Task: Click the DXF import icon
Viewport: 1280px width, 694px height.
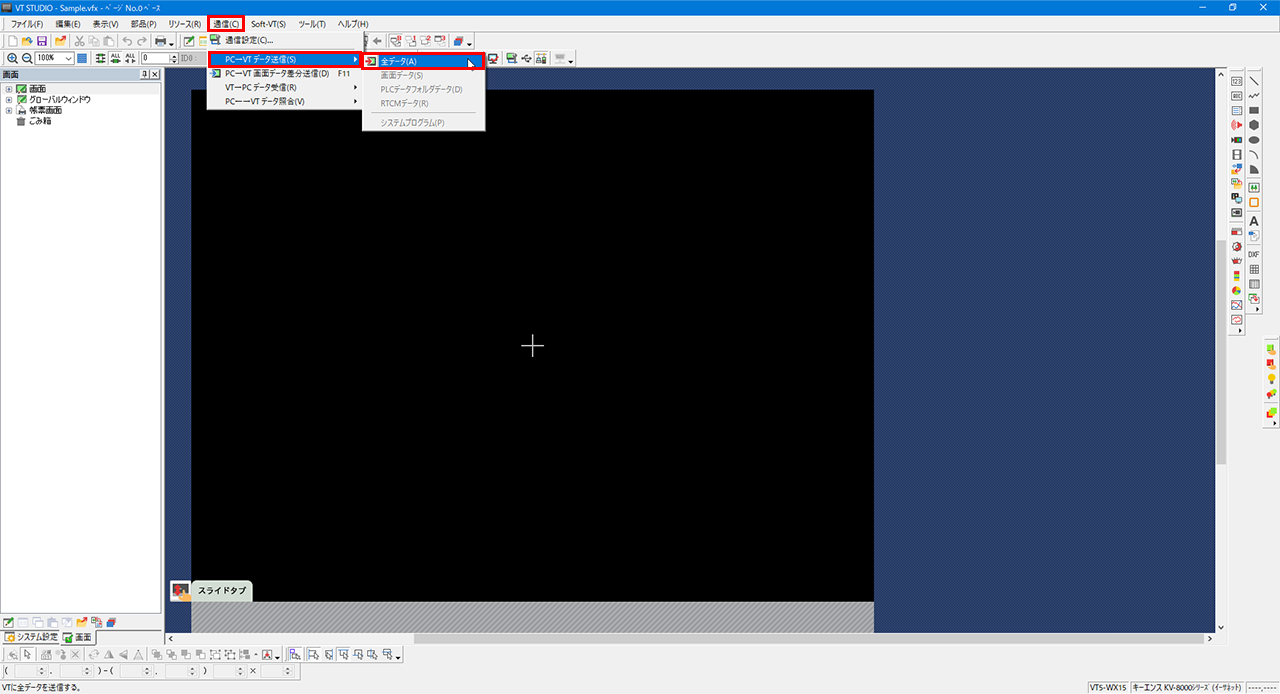Action: click(x=1253, y=254)
